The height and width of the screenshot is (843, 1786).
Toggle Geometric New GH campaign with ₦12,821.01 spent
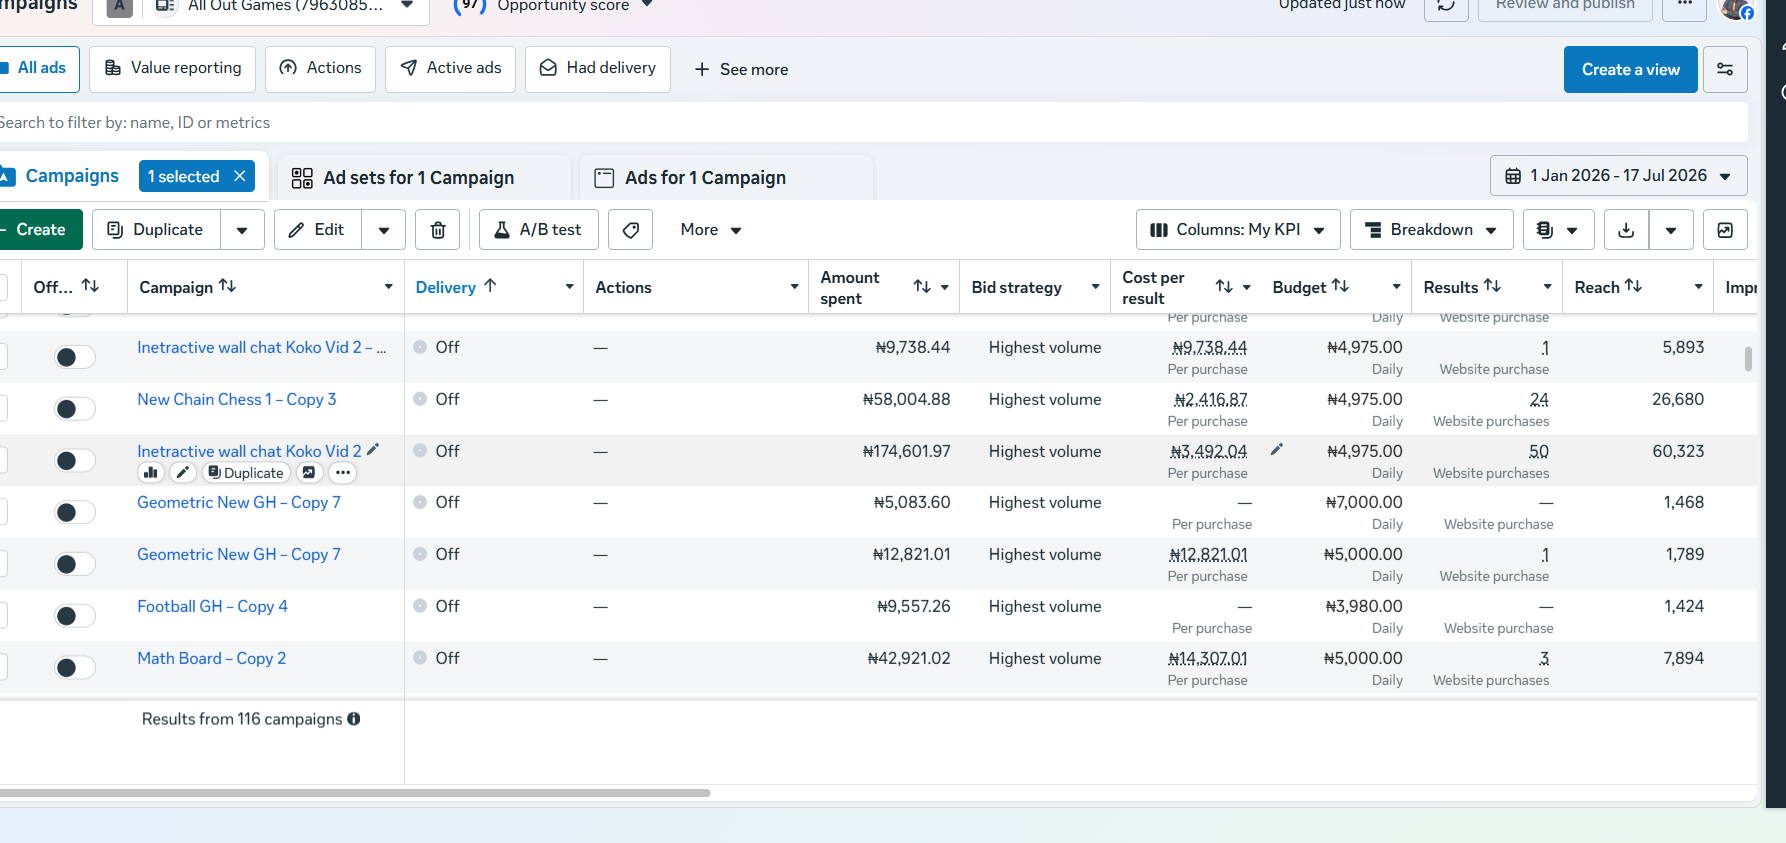75,564
